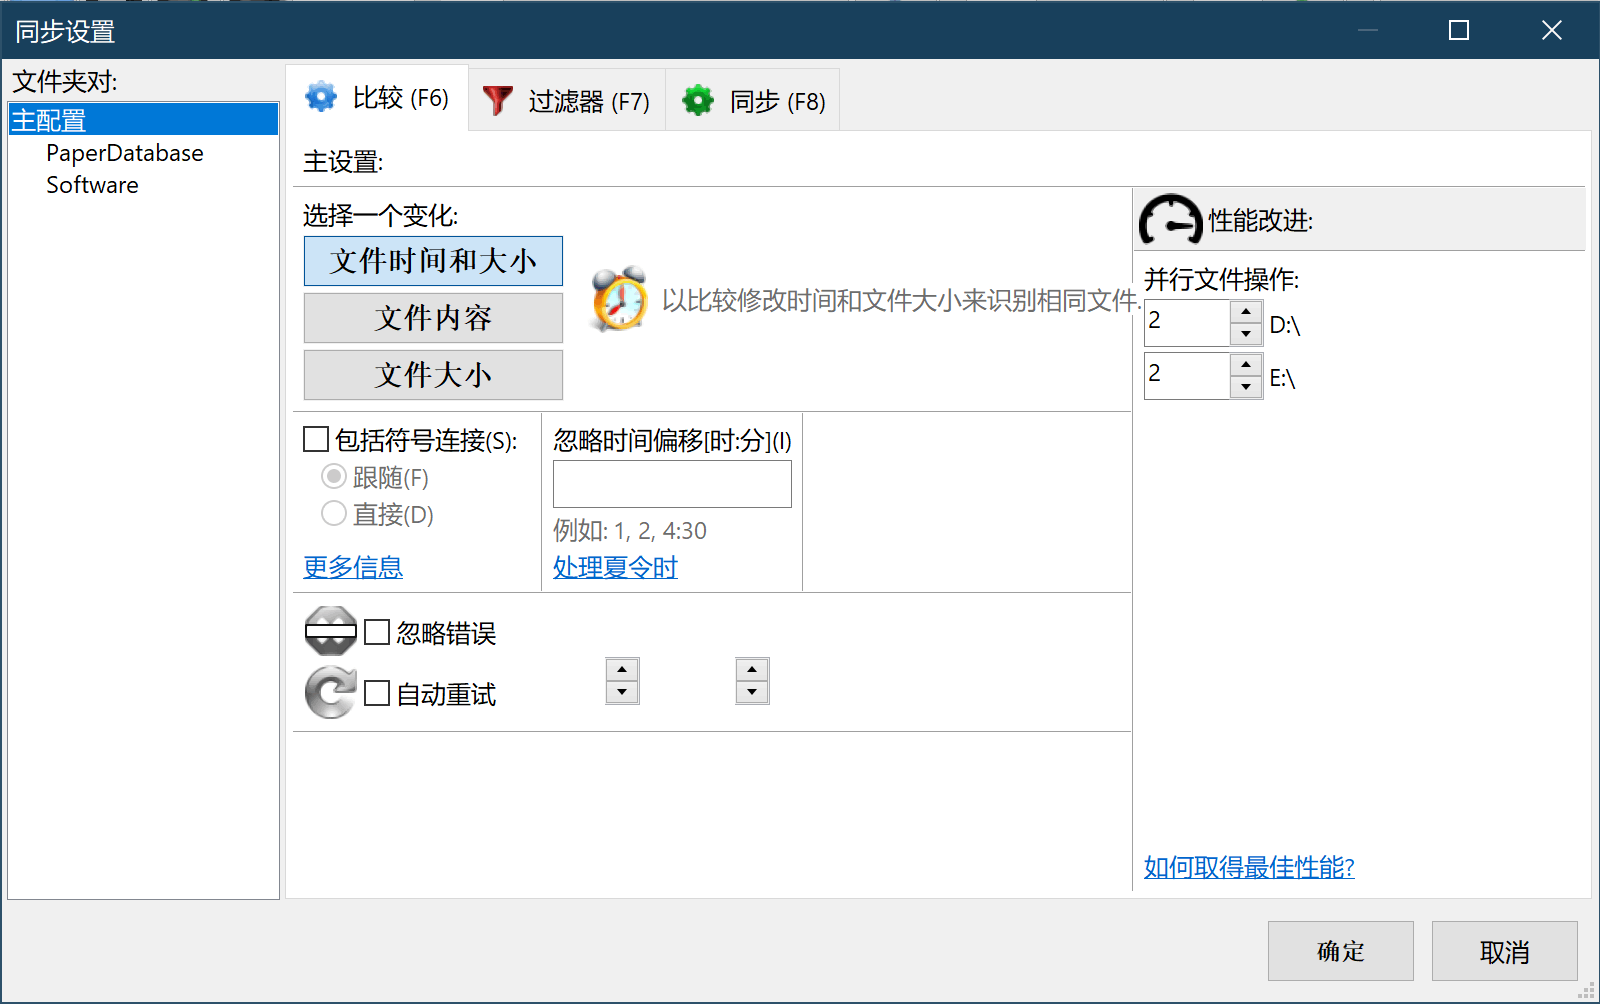The height and width of the screenshot is (1004, 1600).
Task: Click down arrow of second auto-retry spinner
Action: pos(752,692)
